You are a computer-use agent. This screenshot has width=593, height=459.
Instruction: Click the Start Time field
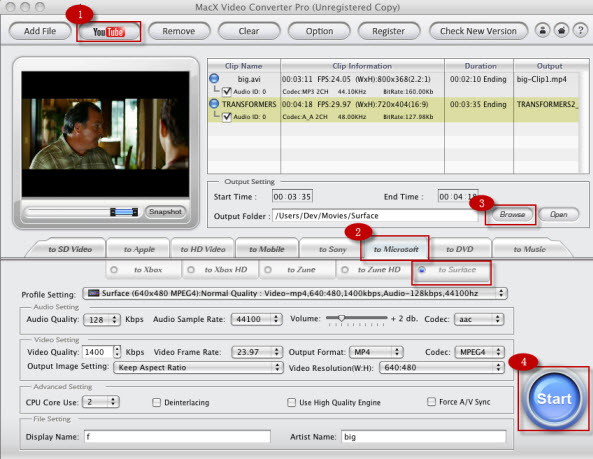(x=292, y=197)
